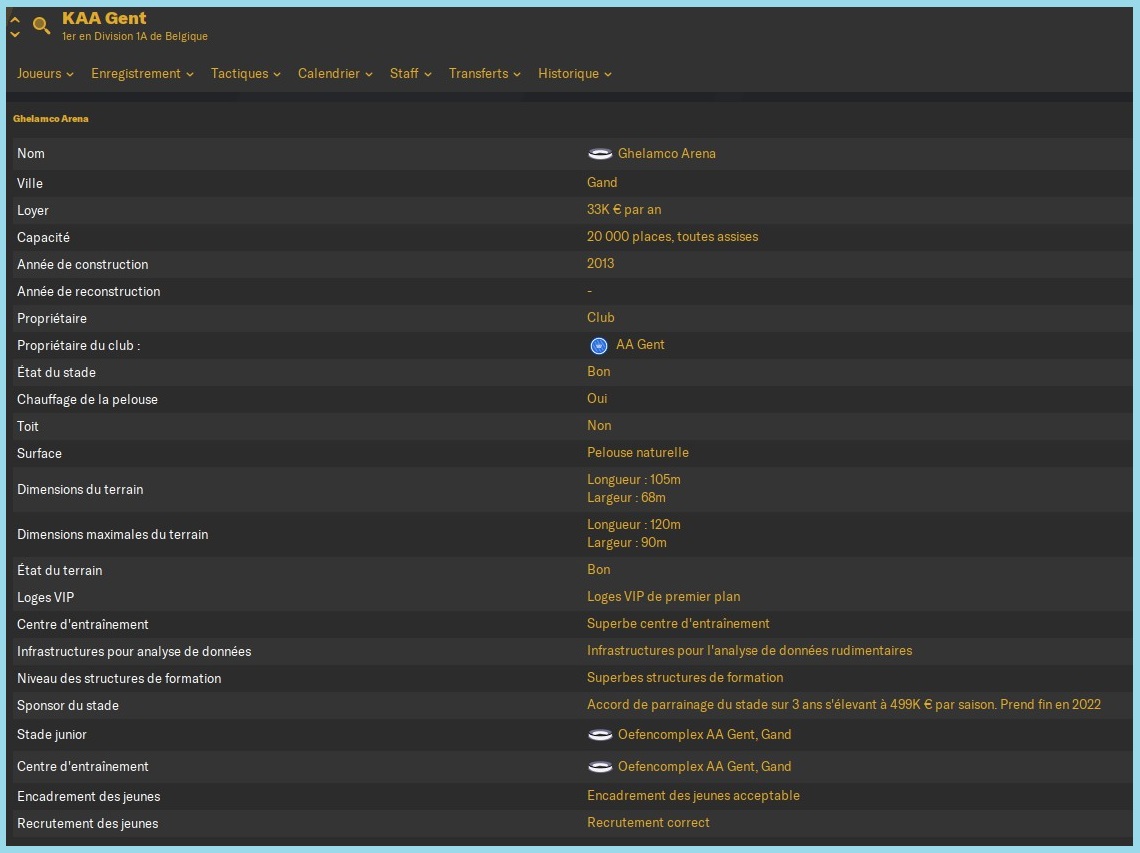Screen dimensions: 1140x853
Task: Open Oefencomplex AA Gent link in Stade junior row
Action: 705,734
